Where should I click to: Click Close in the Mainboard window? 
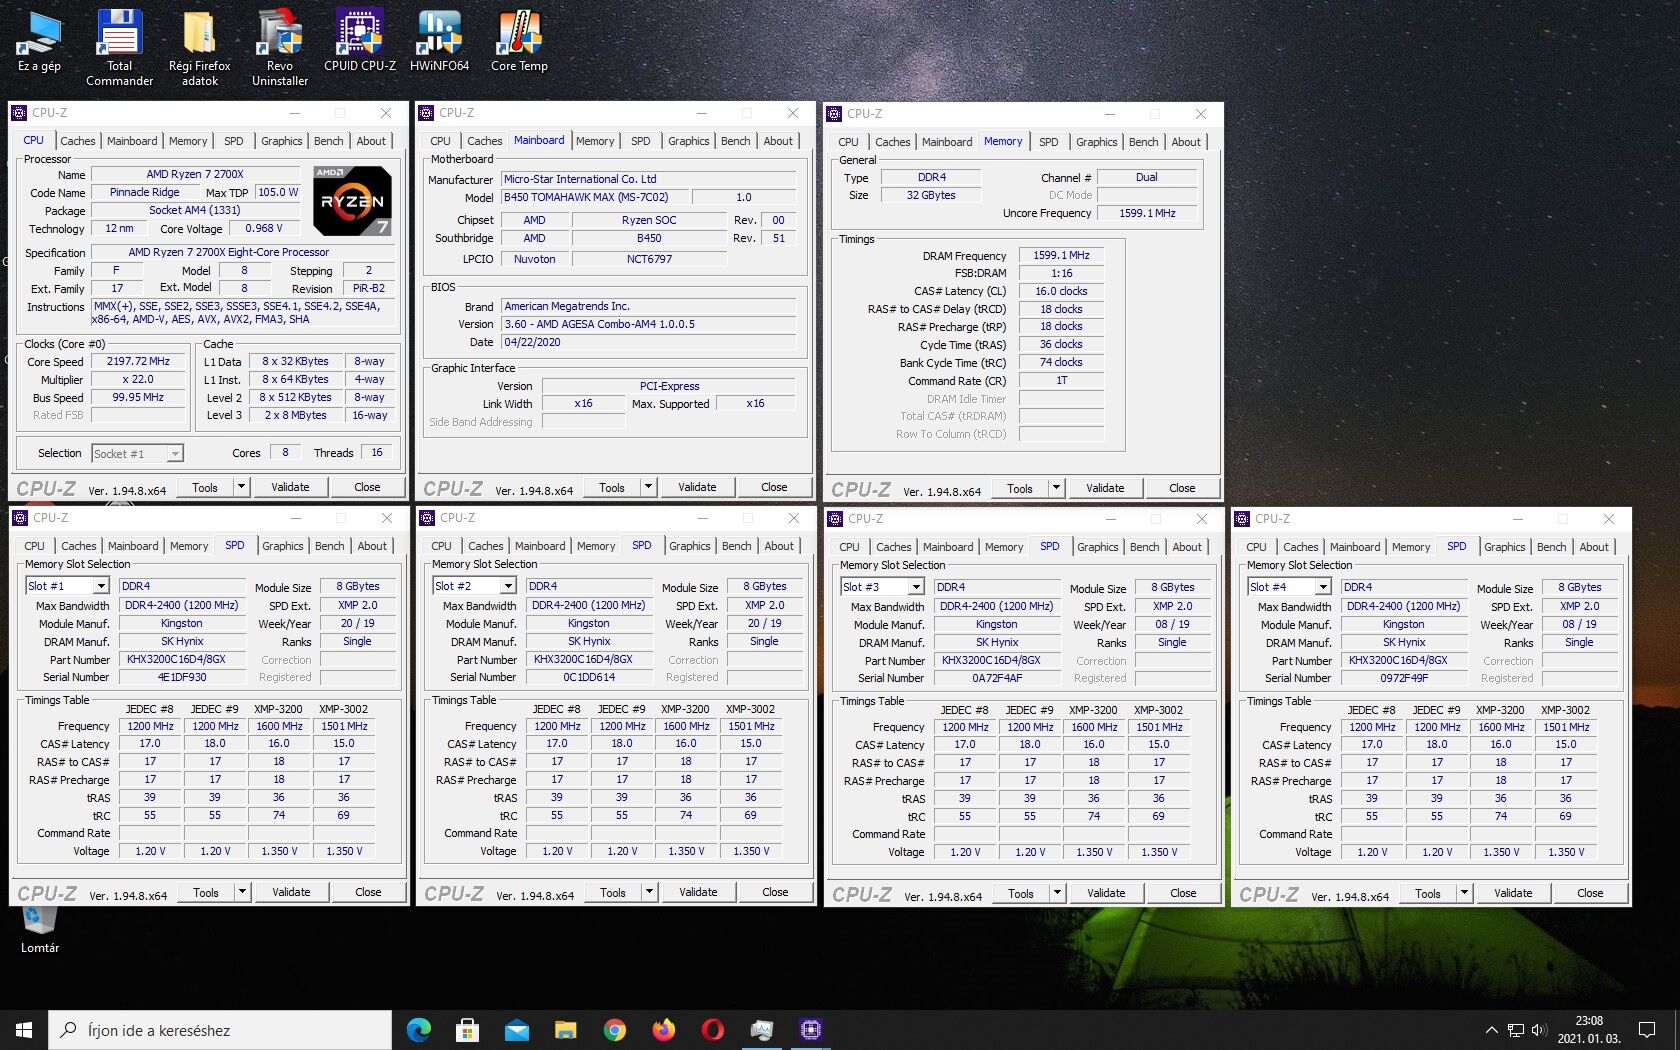(x=774, y=487)
